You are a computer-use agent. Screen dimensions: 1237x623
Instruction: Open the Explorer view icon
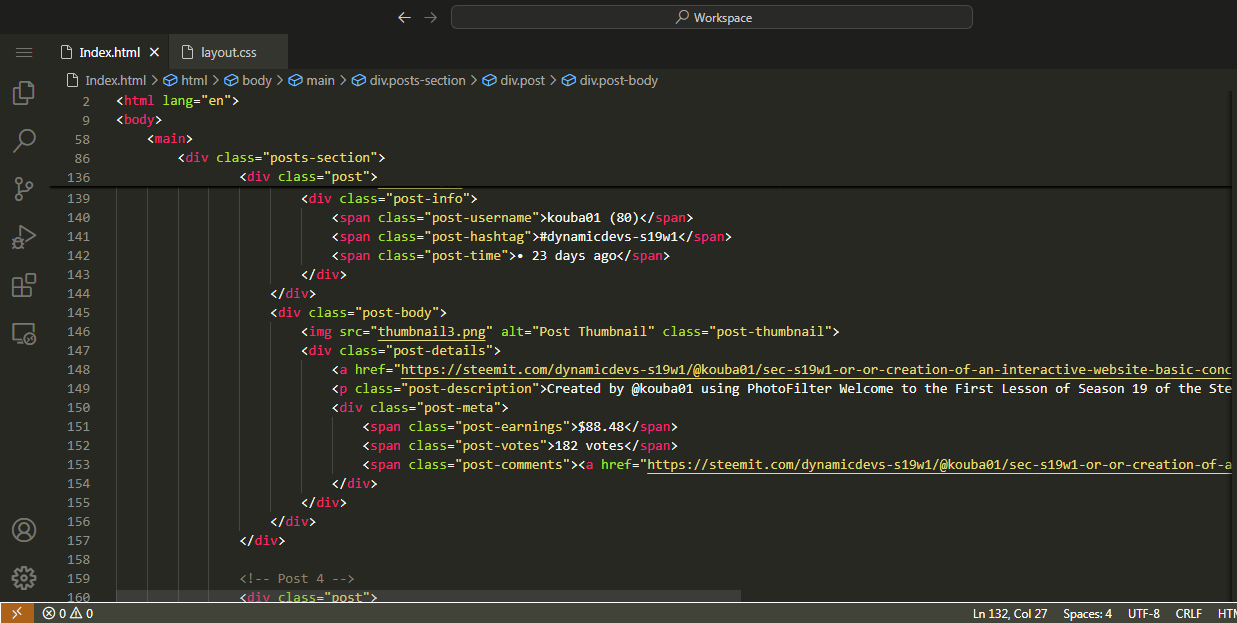pos(24,93)
